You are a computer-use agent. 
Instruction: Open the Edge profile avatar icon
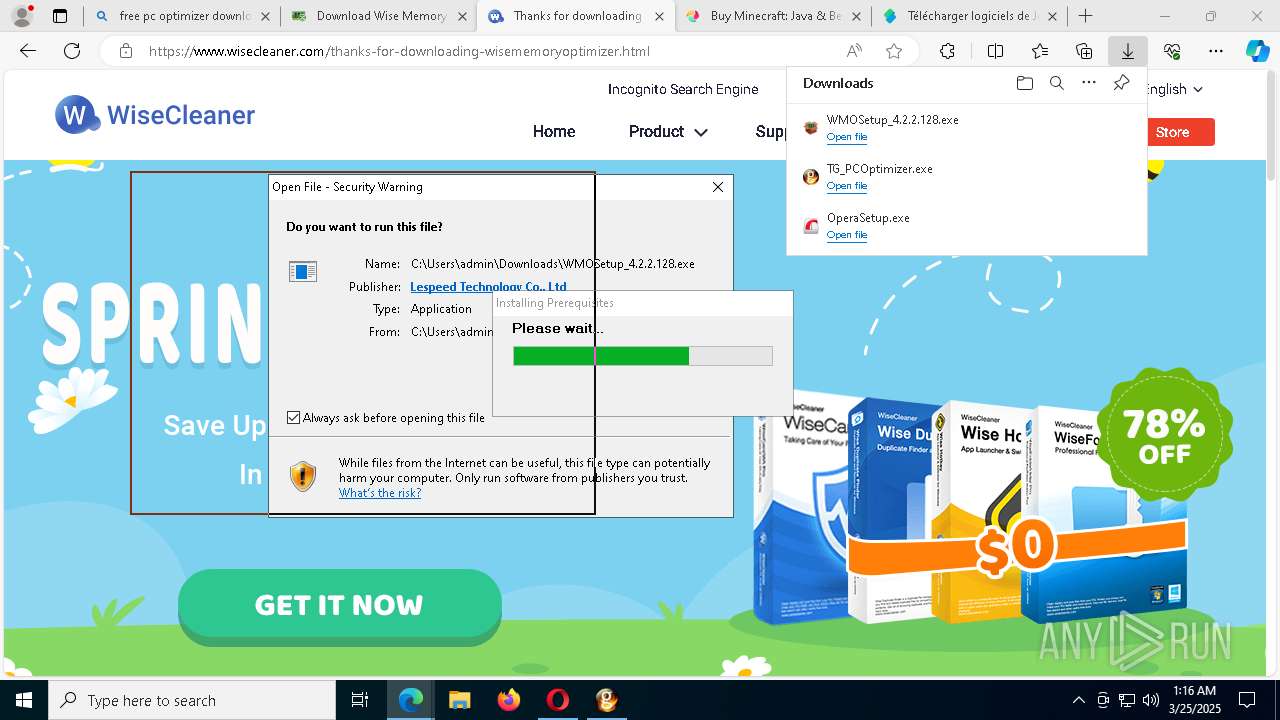[x=22, y=16]
